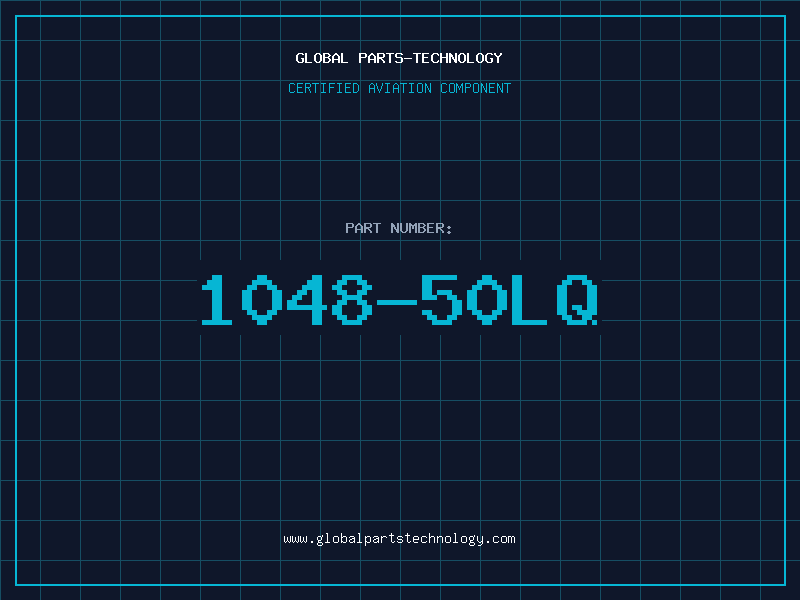800x600 pixels.
Task: Click the dash in the part number
Action: click(396, 302)
